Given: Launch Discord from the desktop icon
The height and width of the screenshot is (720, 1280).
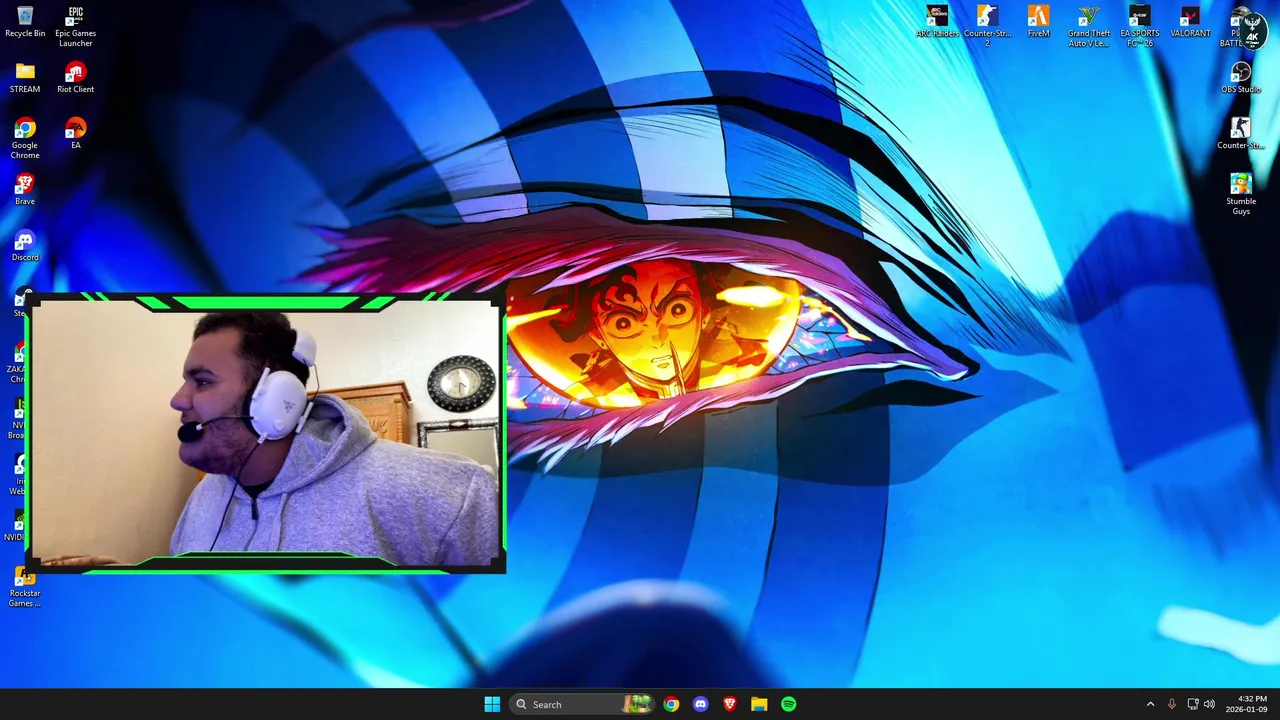Looking at the screenshot, I should point(25,246).
